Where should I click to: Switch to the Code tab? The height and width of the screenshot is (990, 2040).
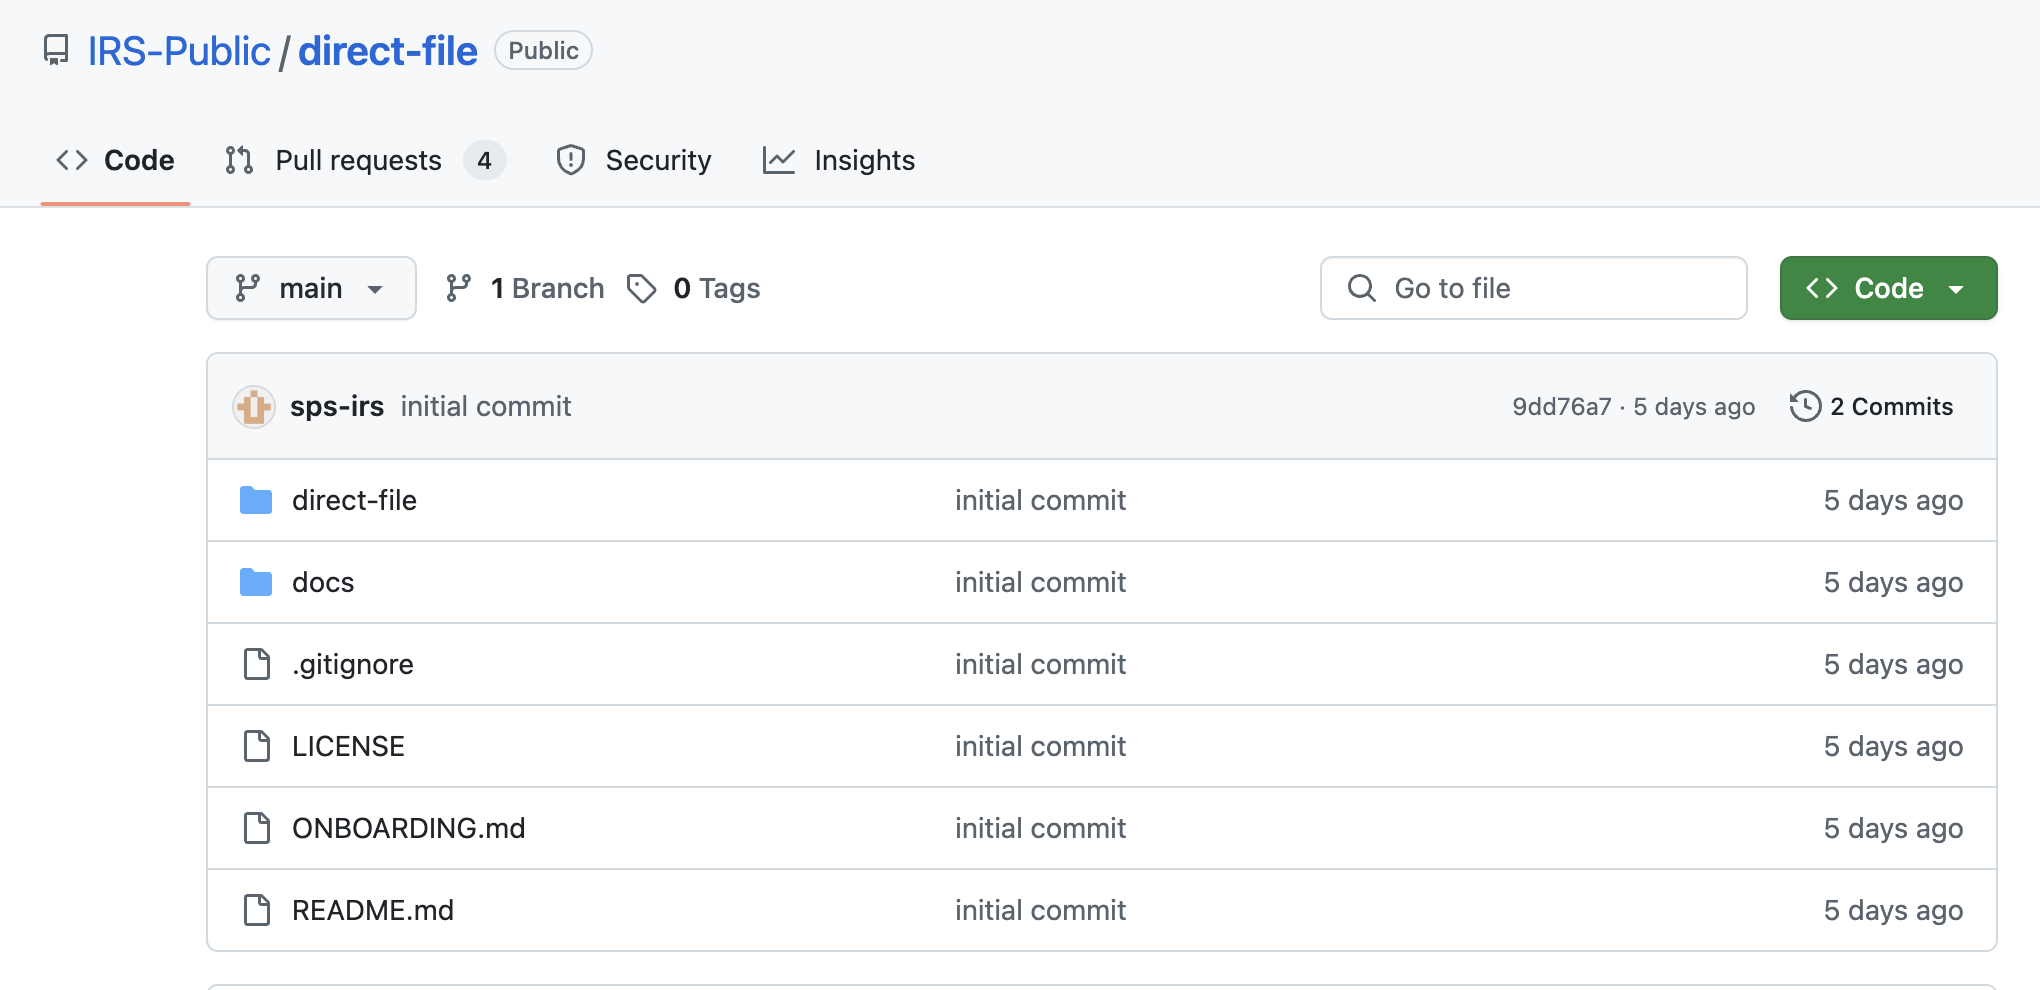[x=115, y=160]
